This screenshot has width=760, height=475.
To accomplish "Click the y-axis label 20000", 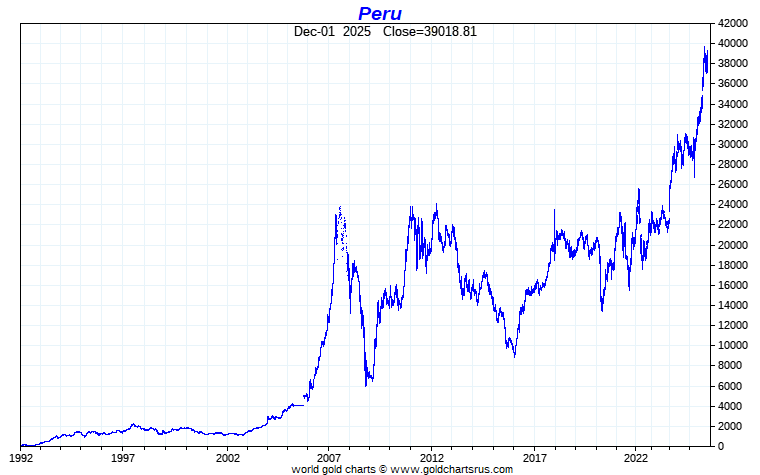I will pyautogui.click(x=732, y=245).
